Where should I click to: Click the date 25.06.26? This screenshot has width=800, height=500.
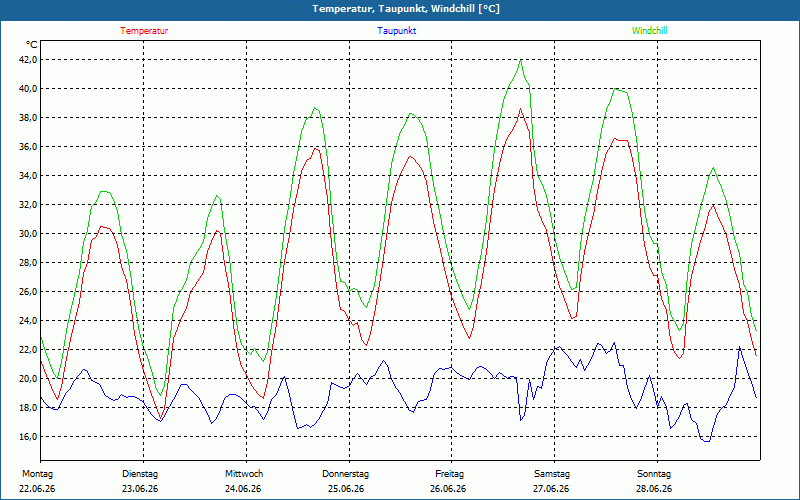coord(346,489)
